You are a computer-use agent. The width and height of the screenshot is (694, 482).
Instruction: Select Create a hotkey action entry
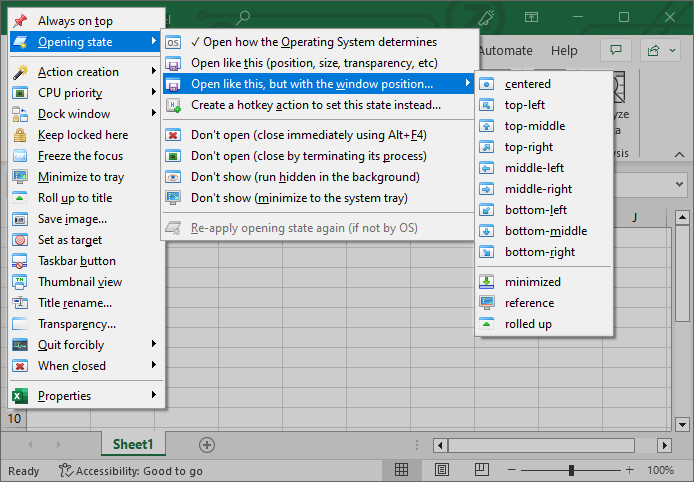[317, 105]
